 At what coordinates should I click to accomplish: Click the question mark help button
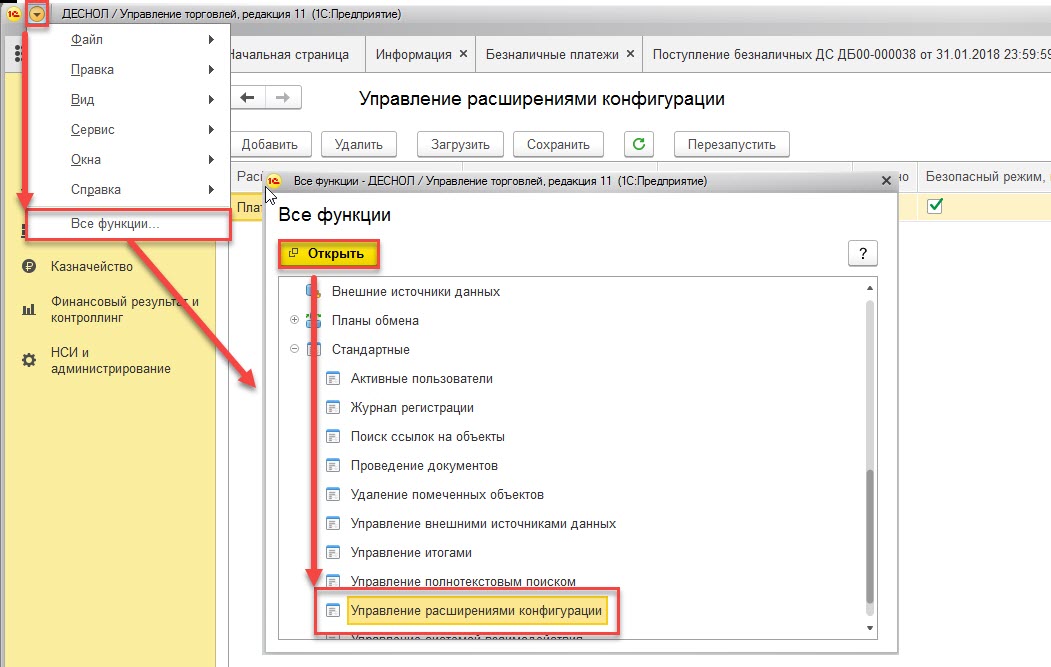click(x=863, y=253)
